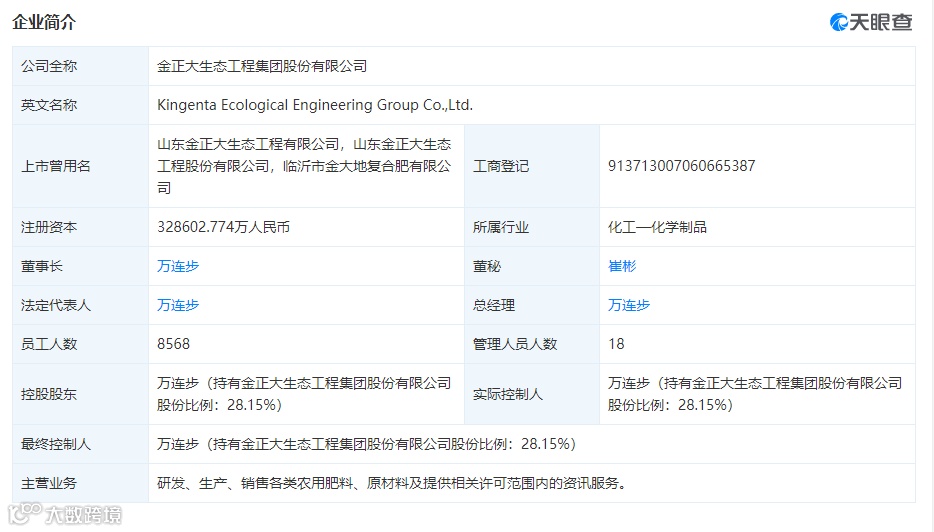934x532 pixels.
Task: Select management headcount value 18
Action: click(616, 344)
